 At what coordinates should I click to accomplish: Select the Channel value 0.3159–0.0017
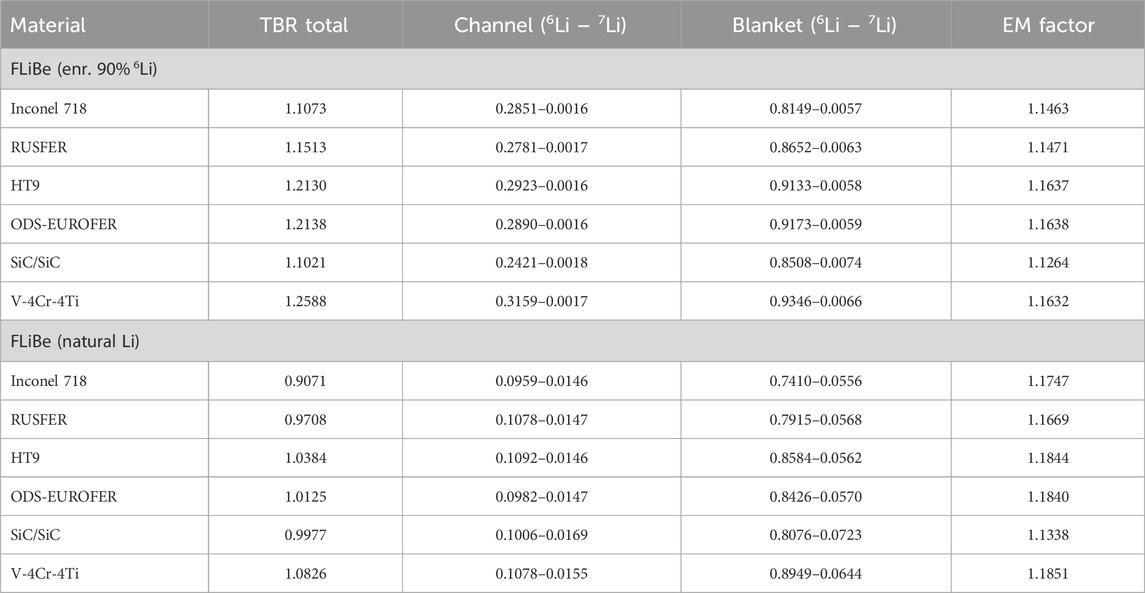(541, 301)
